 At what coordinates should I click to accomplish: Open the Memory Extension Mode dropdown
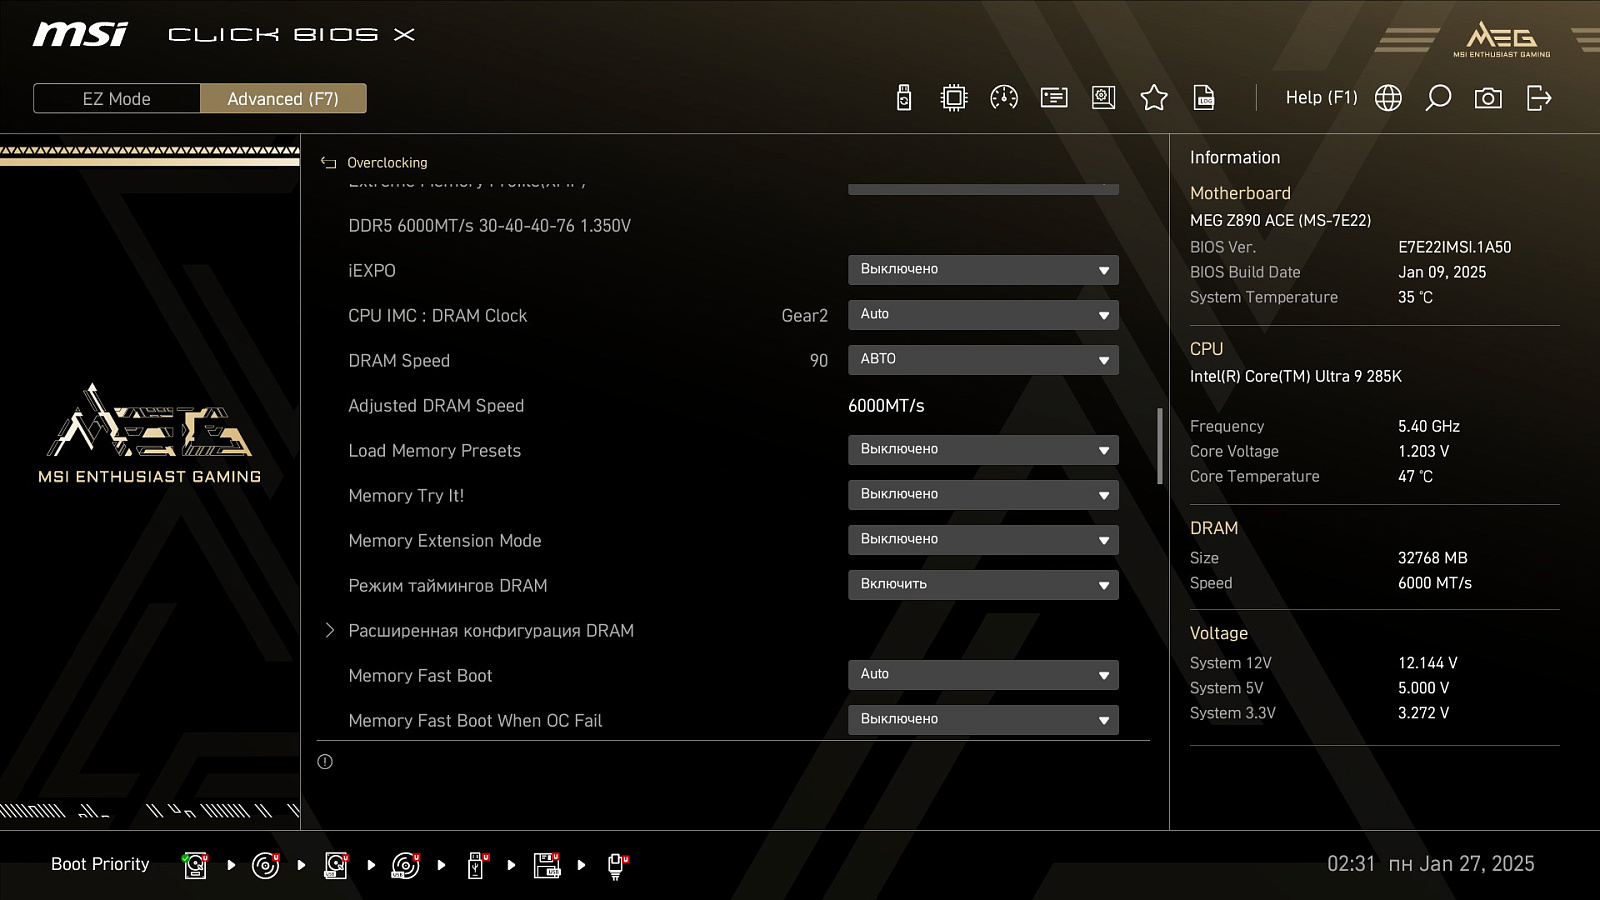[x=983, y=540]
